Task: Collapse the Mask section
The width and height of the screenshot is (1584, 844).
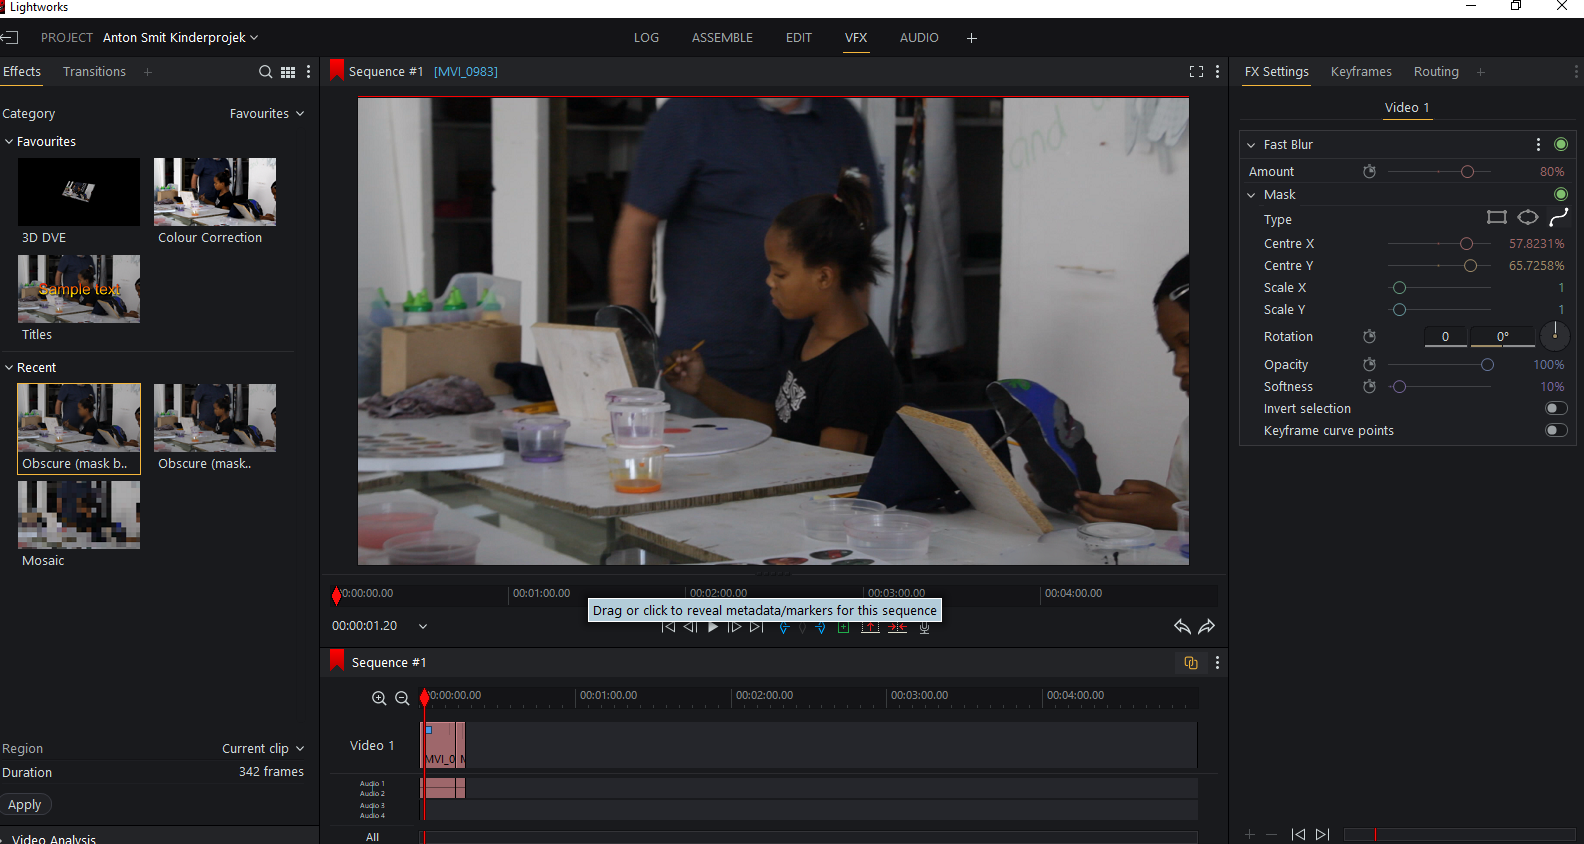Action: pyautogui.click(x=1251, y=195)
